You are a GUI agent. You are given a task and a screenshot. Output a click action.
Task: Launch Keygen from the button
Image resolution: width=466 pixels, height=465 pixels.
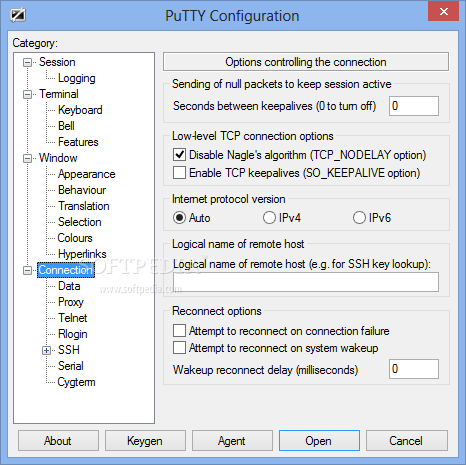click(x=145, y=441)
